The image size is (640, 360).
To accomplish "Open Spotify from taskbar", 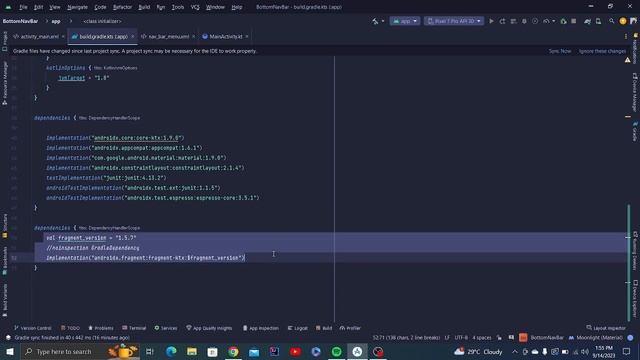I will 336,351.
